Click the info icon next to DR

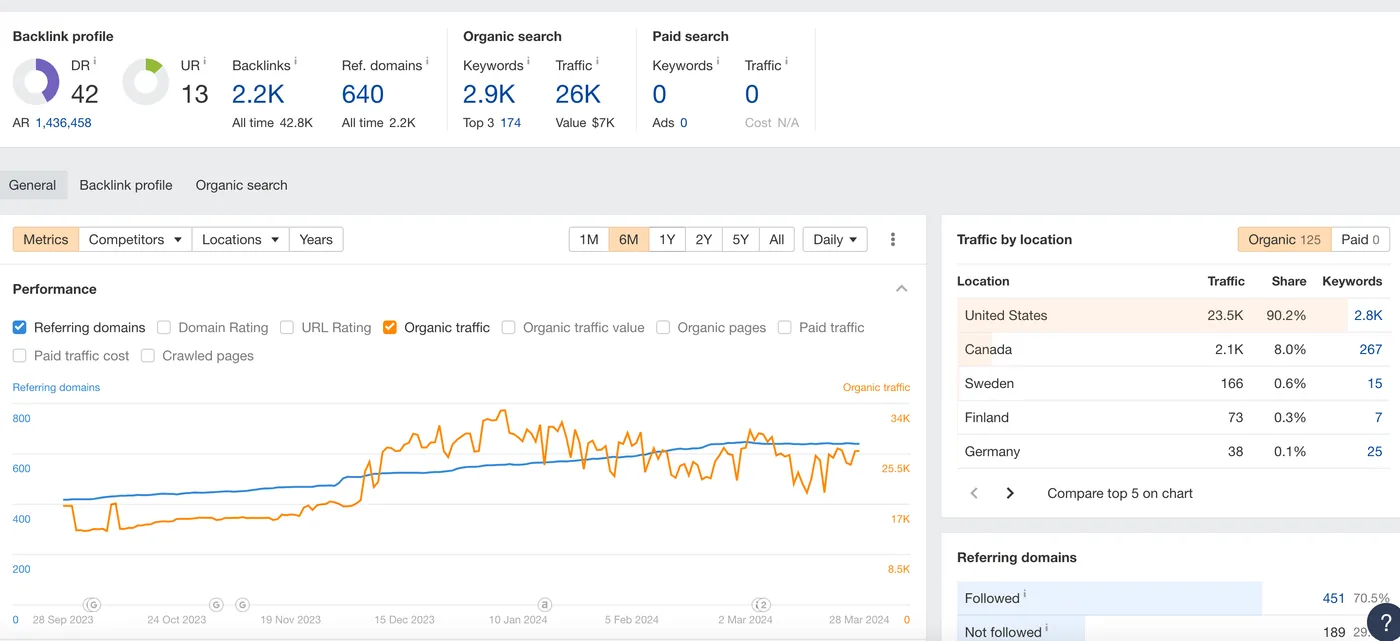95,62
